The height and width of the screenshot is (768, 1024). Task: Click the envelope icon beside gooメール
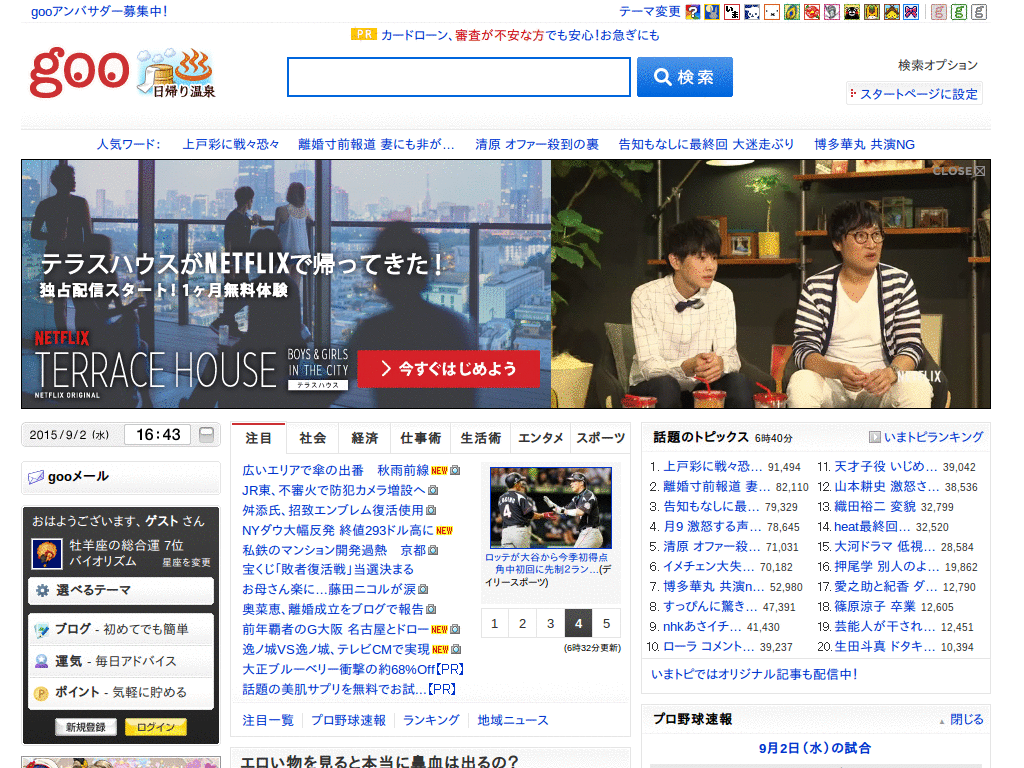click(x=35, y=477)
